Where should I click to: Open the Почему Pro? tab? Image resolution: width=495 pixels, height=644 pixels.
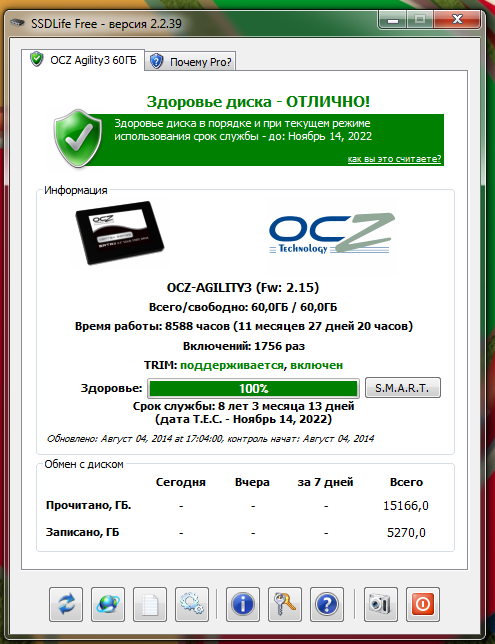coord(191,62)
